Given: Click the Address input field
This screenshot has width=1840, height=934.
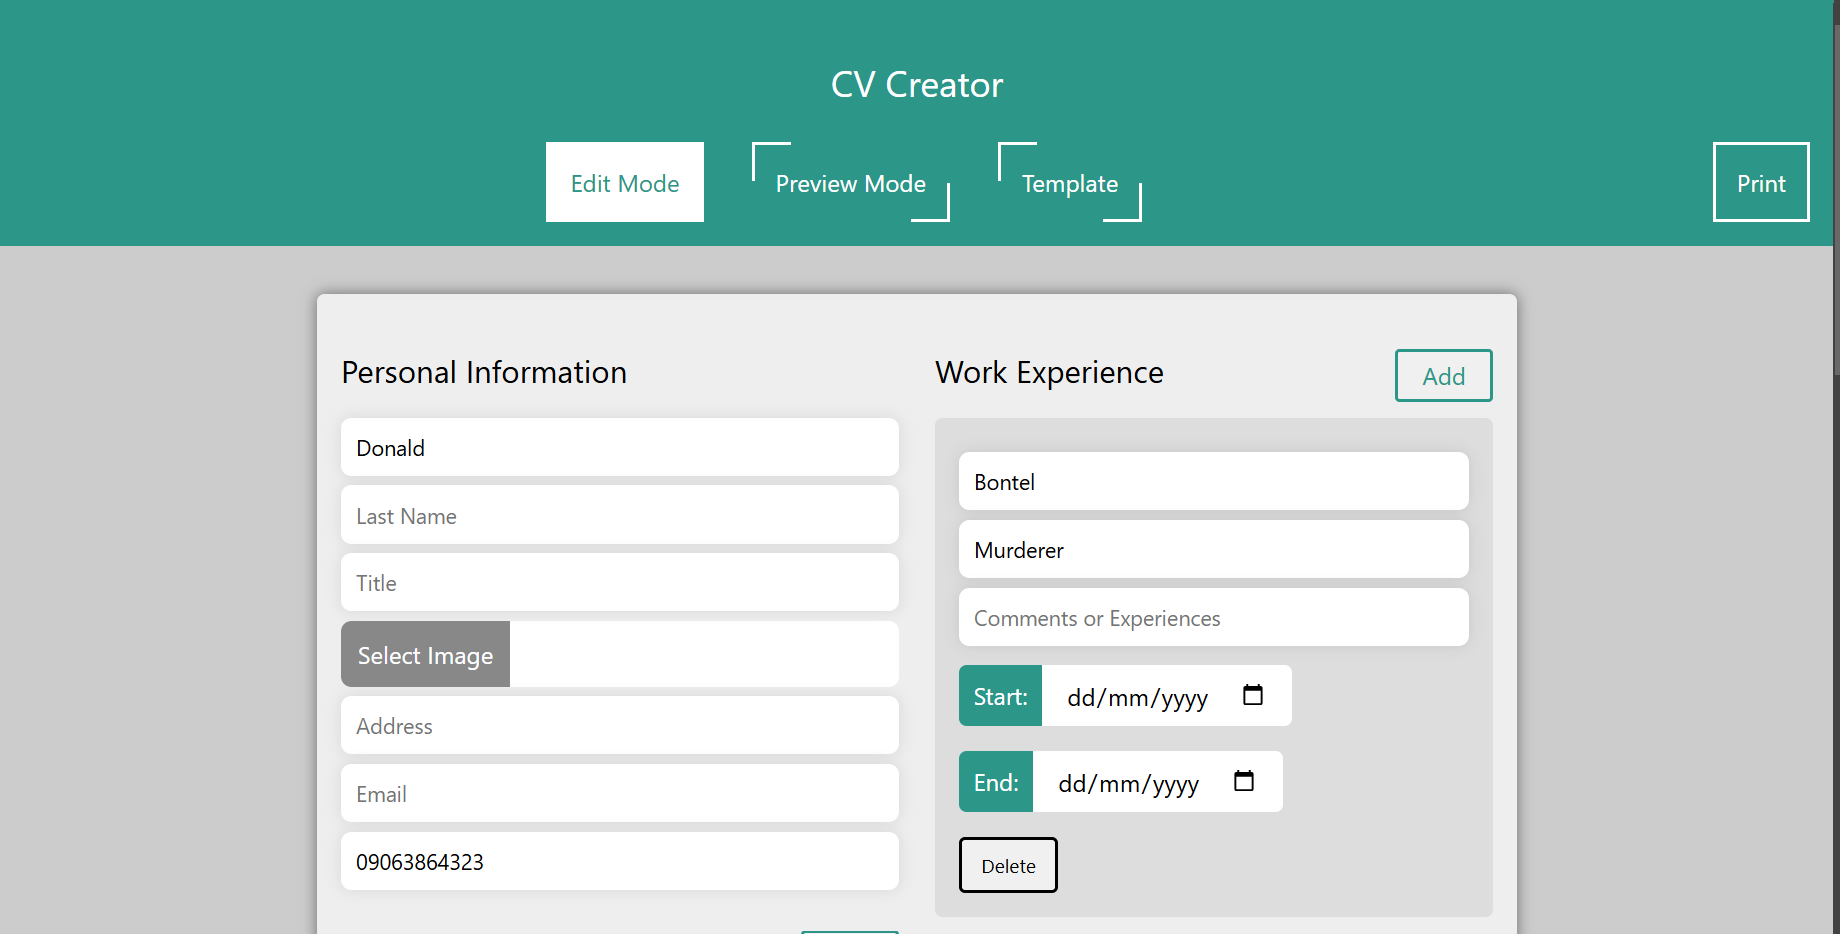Looking at the screenshot, I should [x=620, y=725].
